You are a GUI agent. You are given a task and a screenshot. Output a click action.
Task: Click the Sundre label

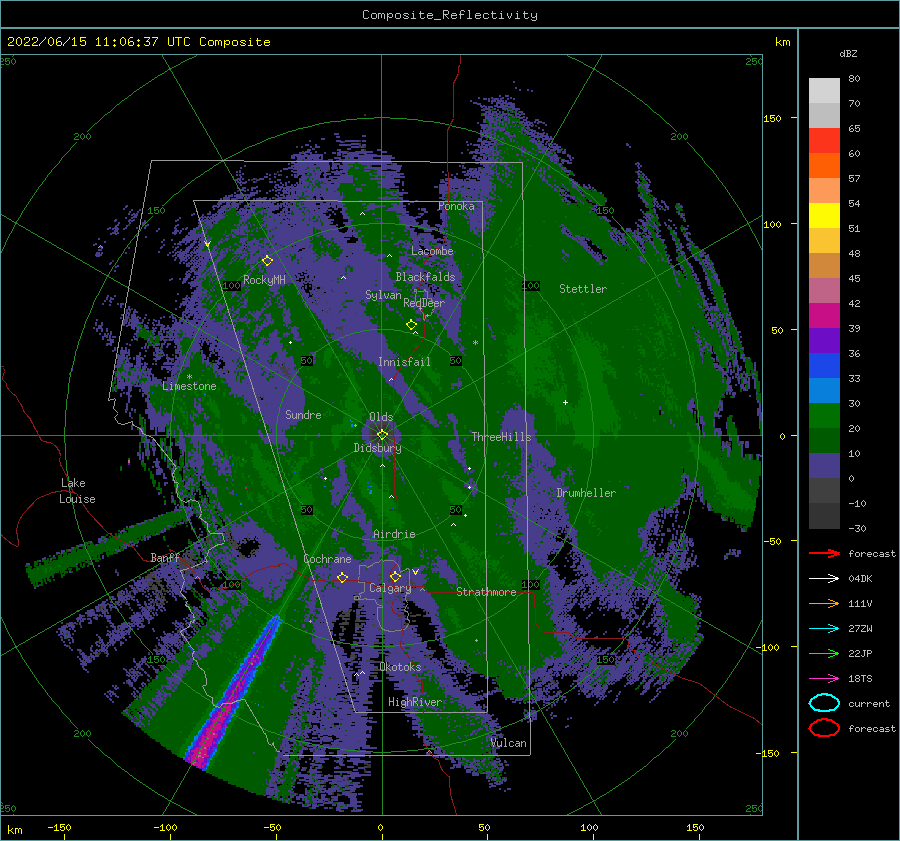click(x=303, y=414)
